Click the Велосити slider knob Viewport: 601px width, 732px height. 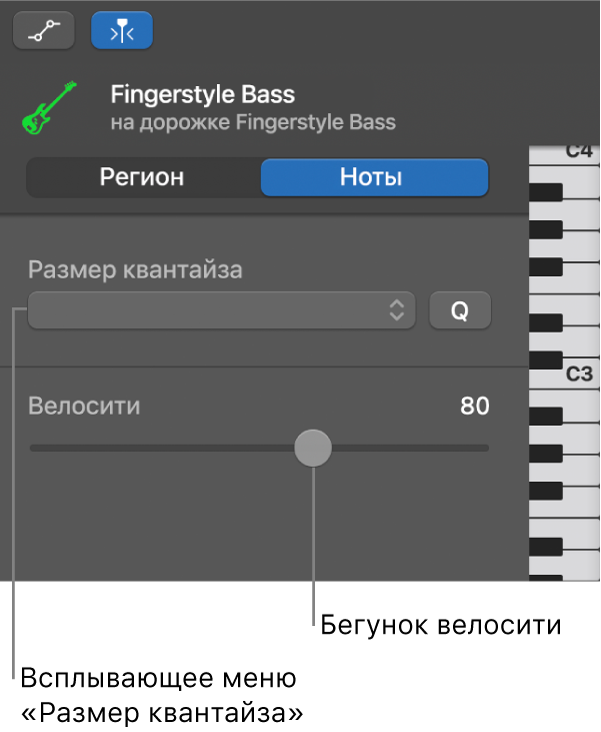coord(313,448)
